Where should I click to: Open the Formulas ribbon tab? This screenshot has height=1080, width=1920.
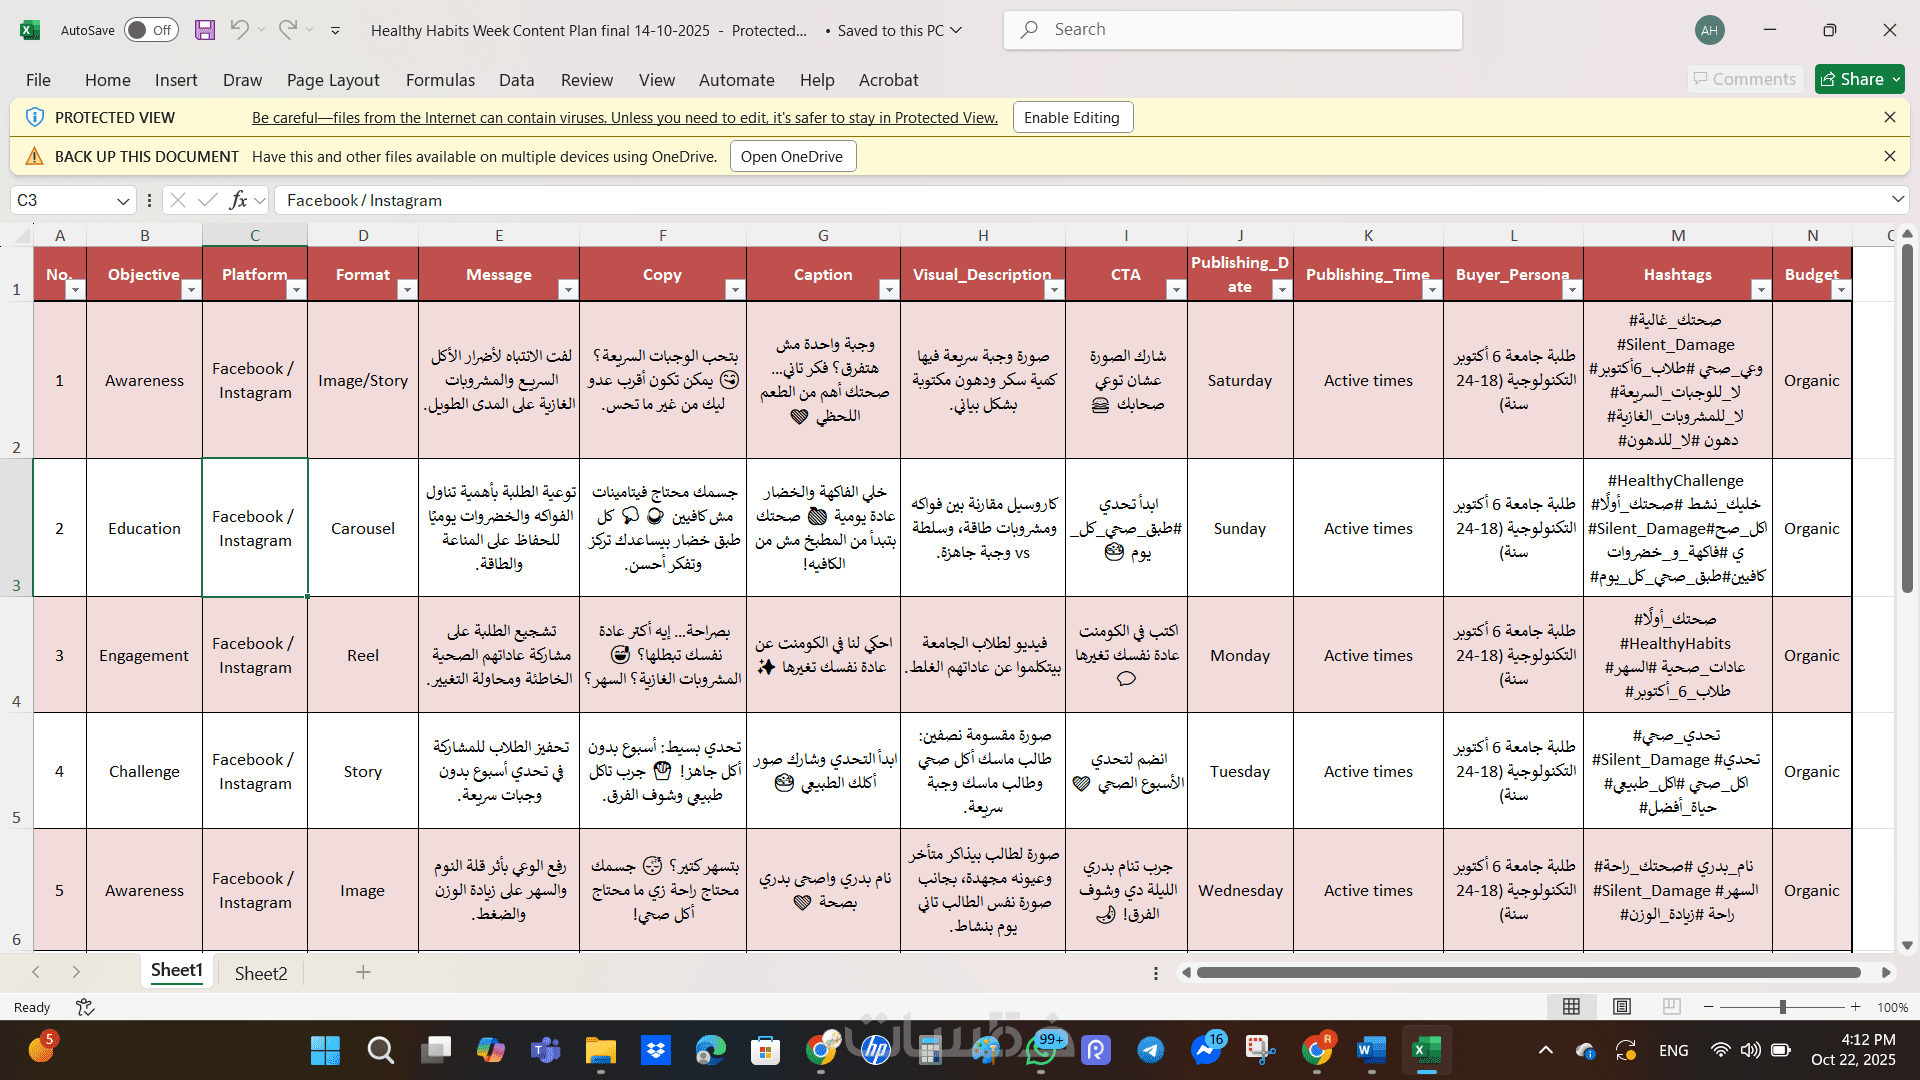(x=440, y=80)
